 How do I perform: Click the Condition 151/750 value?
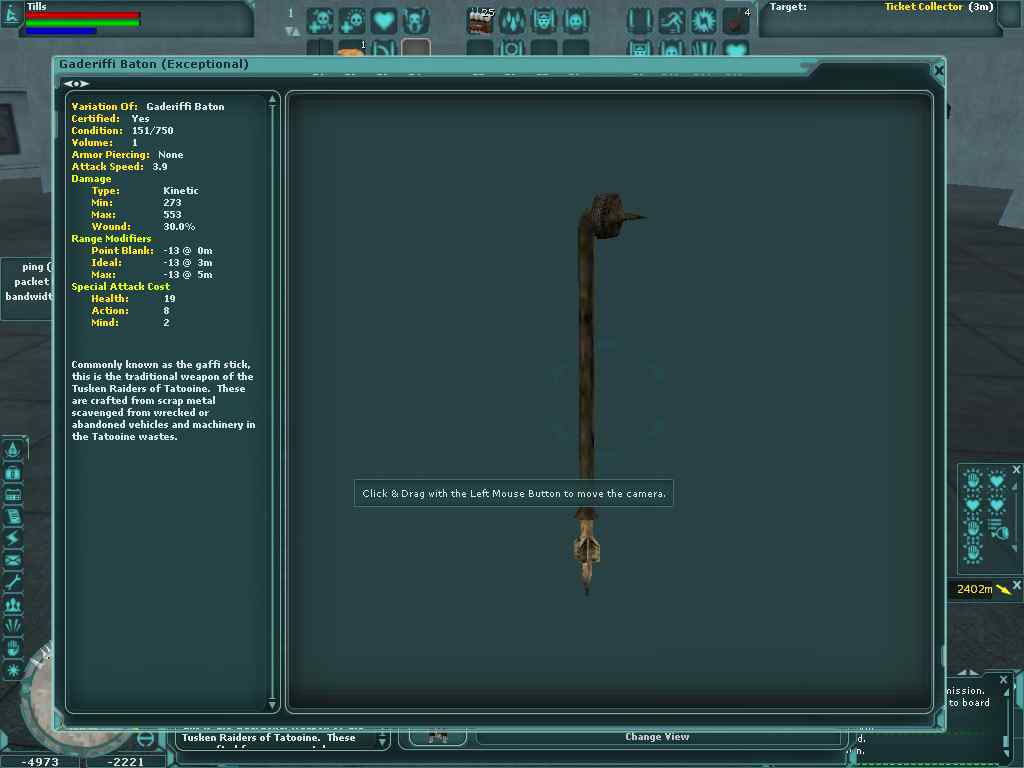tap(153, 131)
